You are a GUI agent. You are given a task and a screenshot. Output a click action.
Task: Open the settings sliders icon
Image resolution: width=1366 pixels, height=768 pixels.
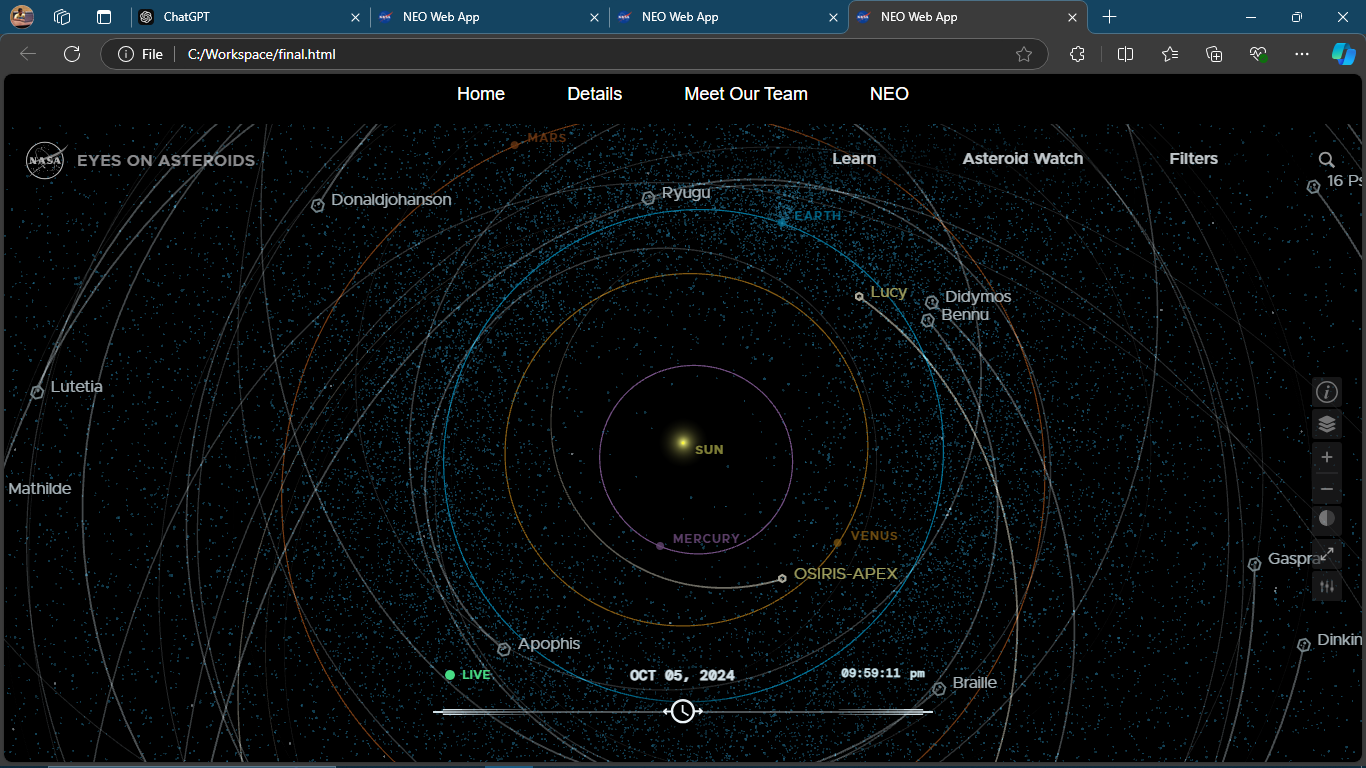coord(1327,586)
